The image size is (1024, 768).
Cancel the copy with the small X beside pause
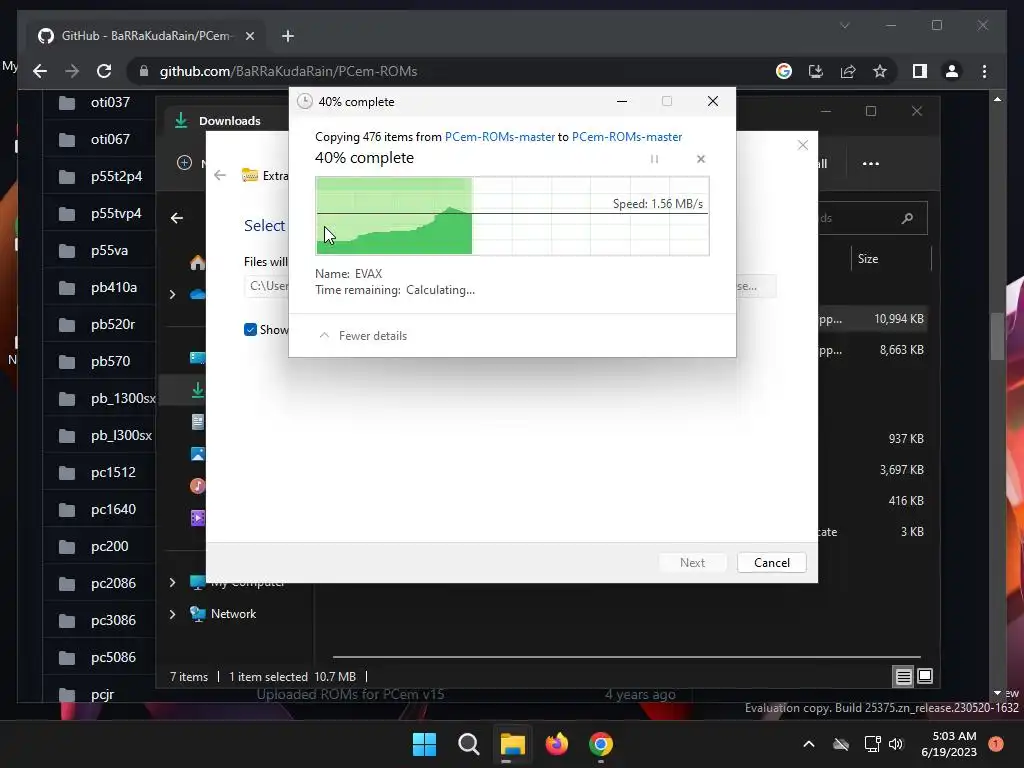701,159
